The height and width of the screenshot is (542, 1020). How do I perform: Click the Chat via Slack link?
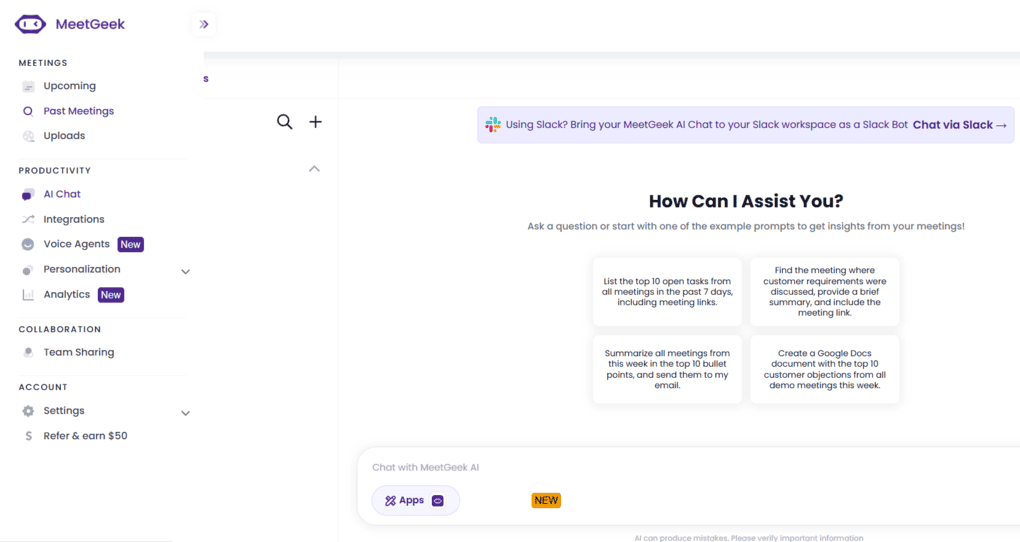click(959, 125)
